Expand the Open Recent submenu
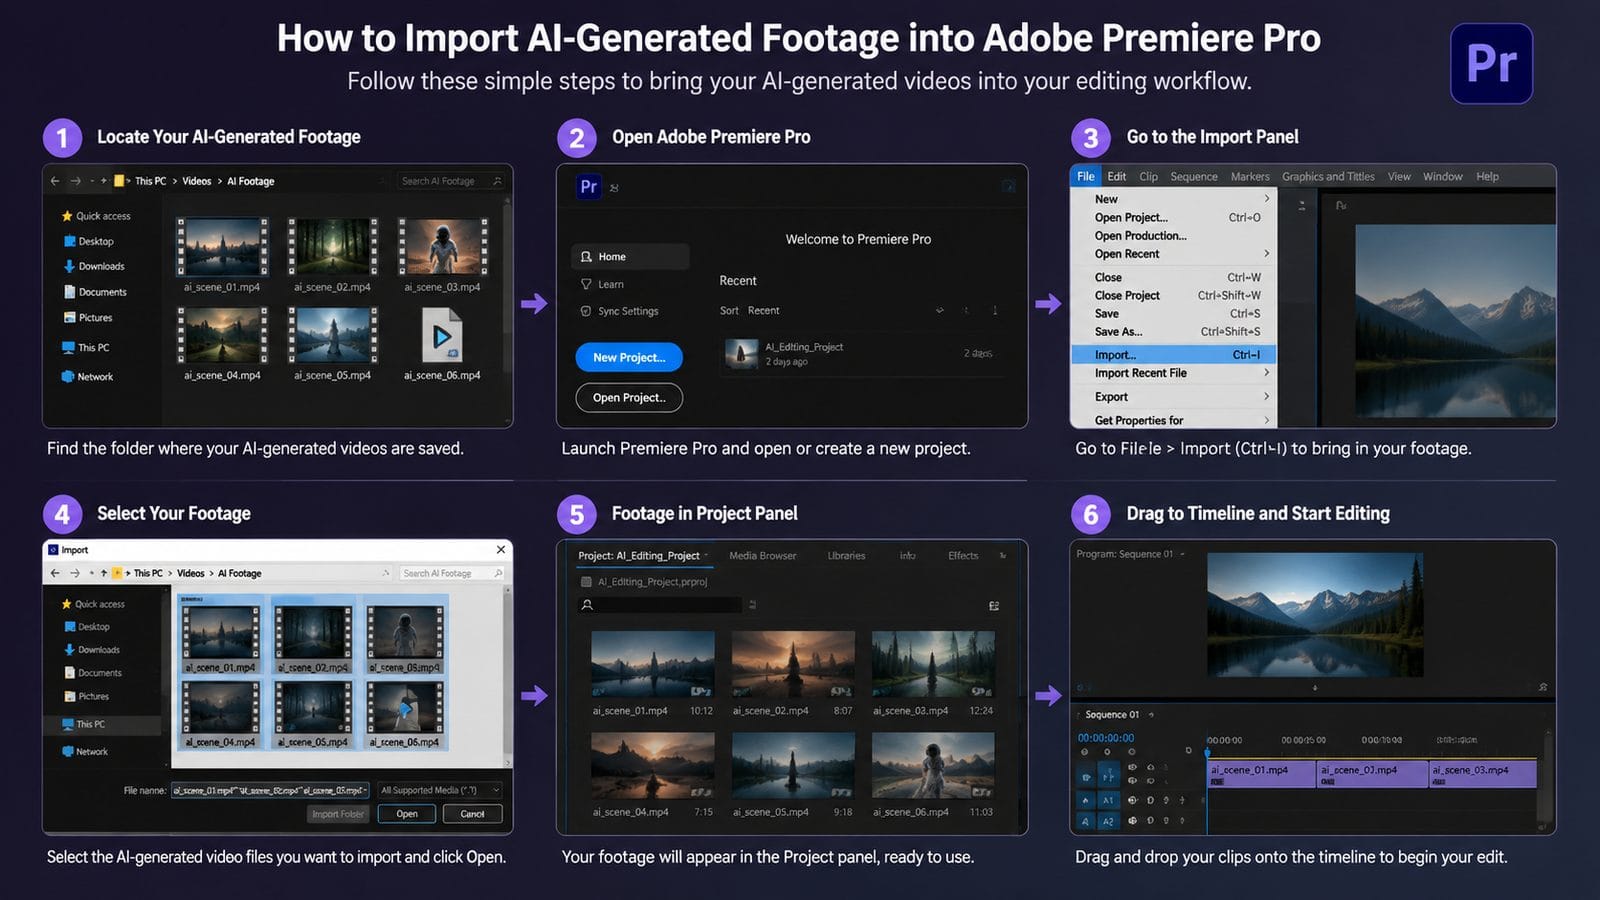Screen dimensions: 1600x900 1267,254
